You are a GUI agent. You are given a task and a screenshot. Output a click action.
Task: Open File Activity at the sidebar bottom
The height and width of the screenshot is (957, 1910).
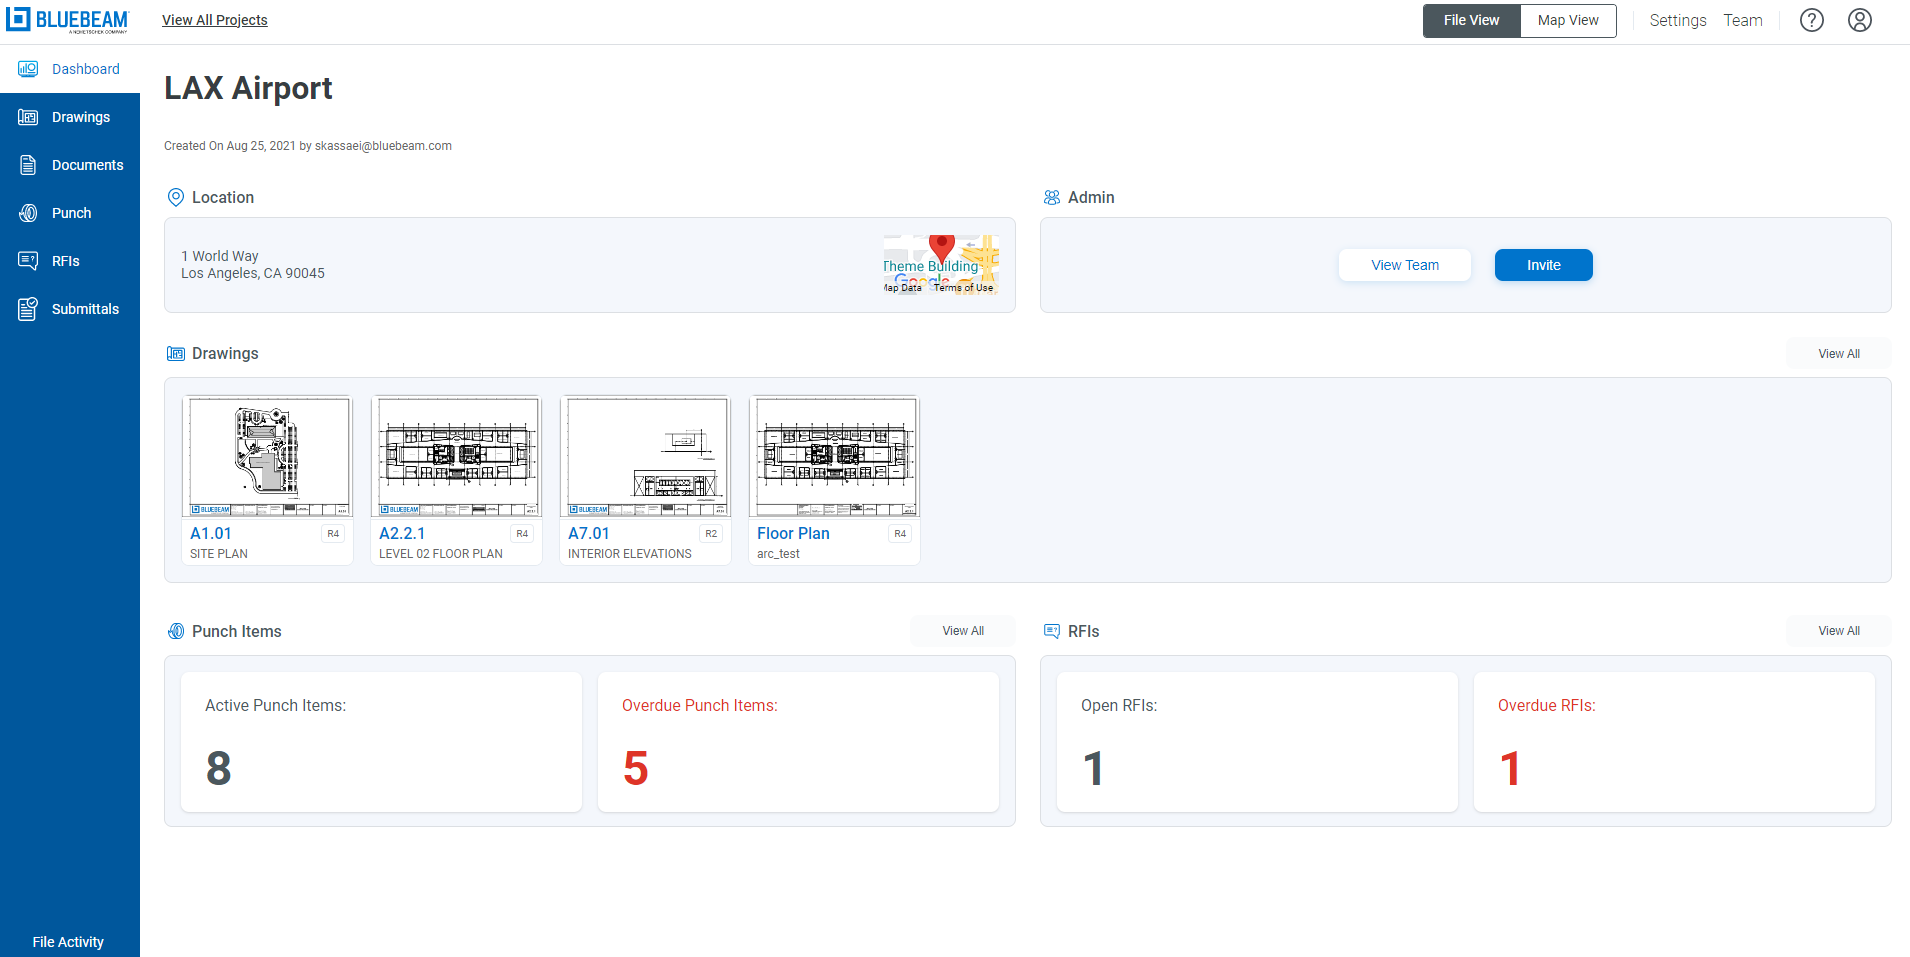click(x=68, y=942)
